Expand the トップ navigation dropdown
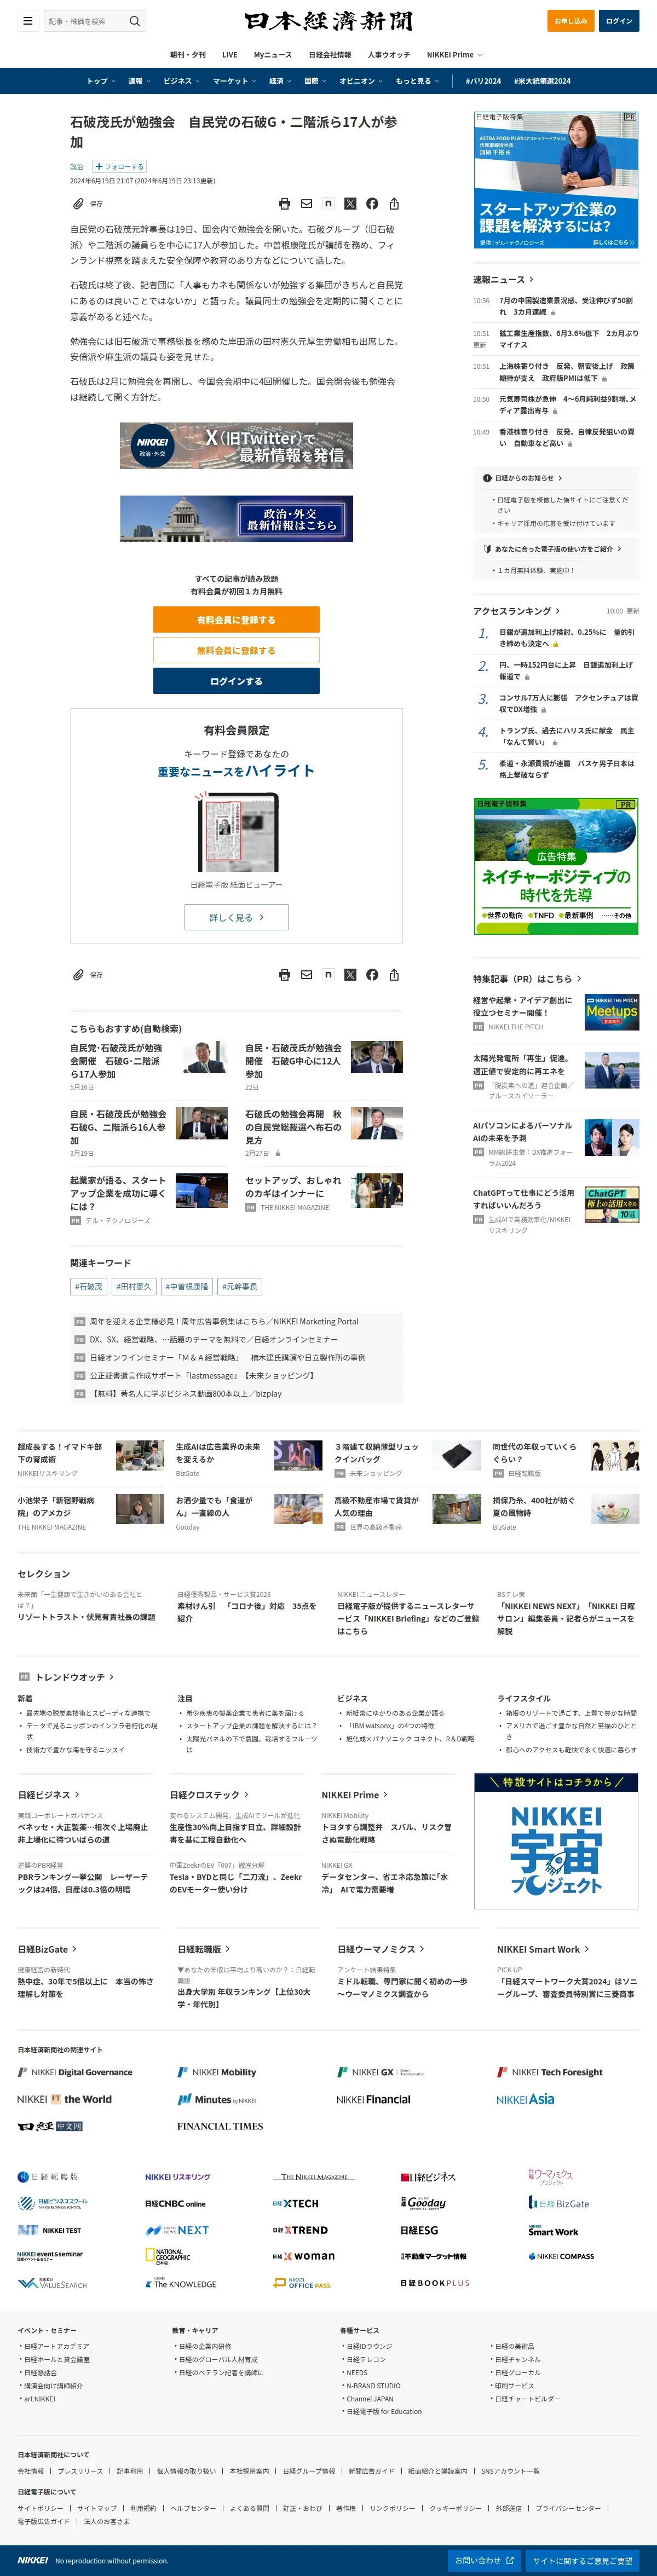The height and width of the screenshot is (2576, 657). 101,81
